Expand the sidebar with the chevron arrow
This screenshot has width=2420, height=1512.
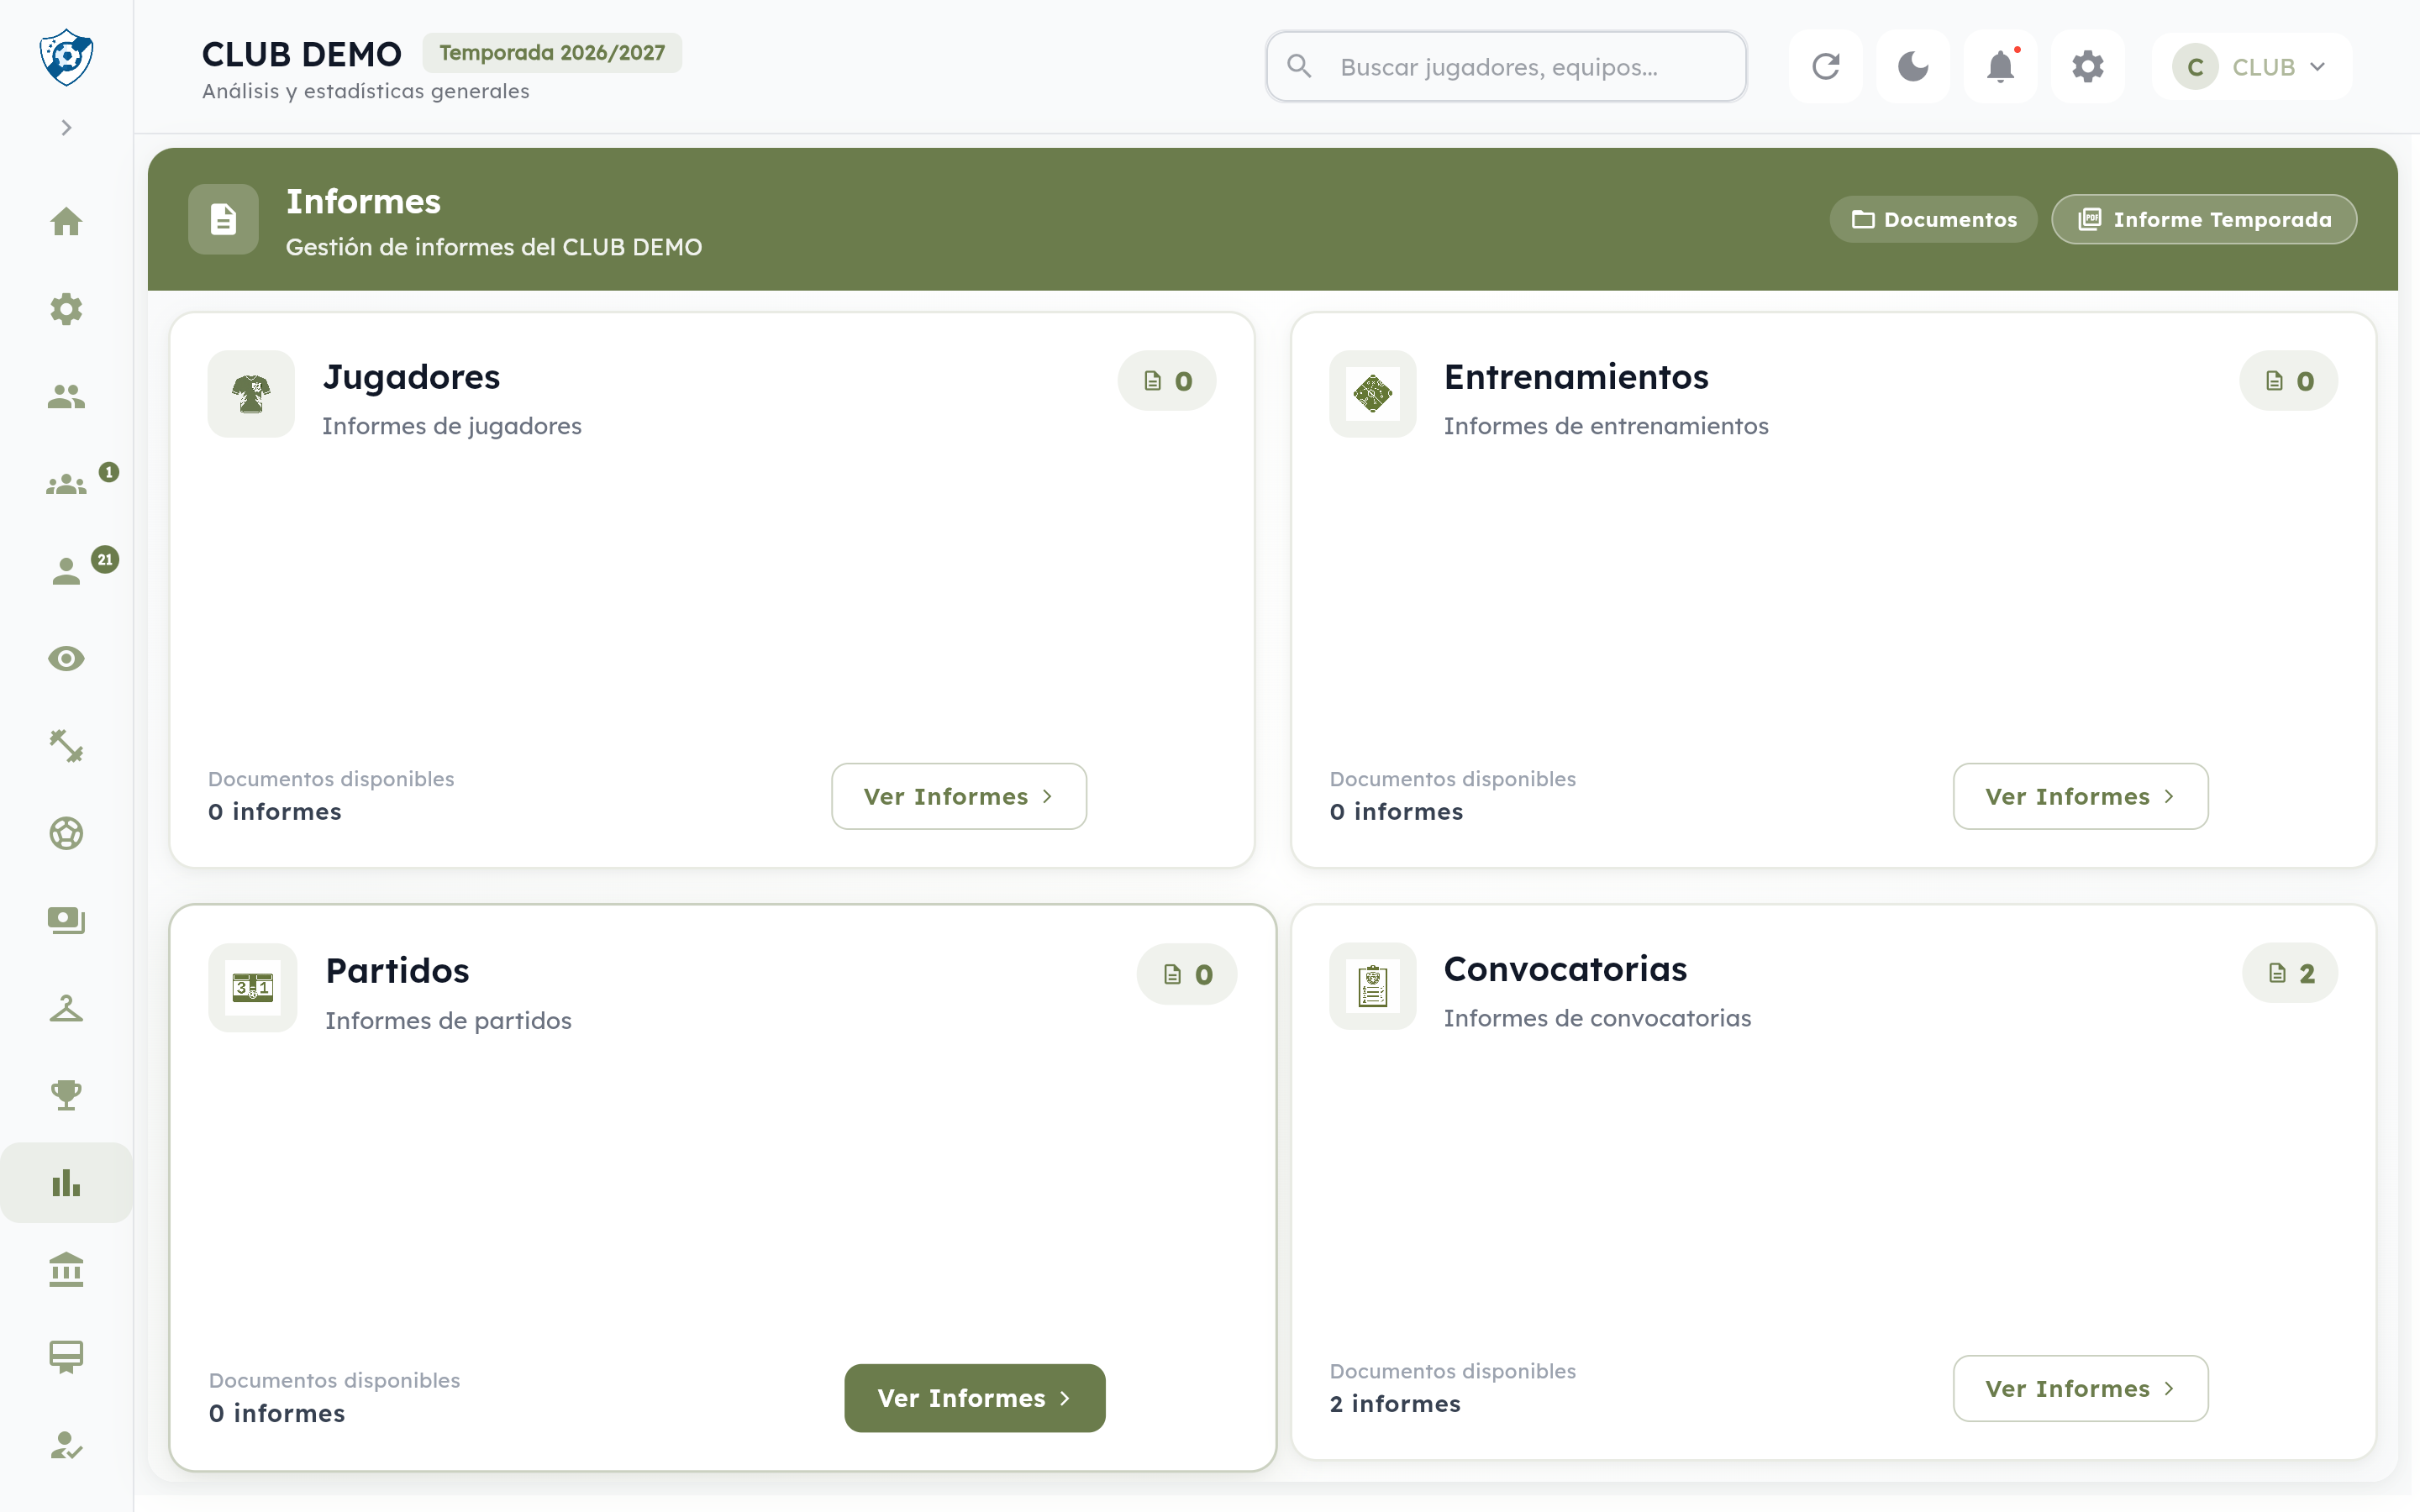coord(66,128)
